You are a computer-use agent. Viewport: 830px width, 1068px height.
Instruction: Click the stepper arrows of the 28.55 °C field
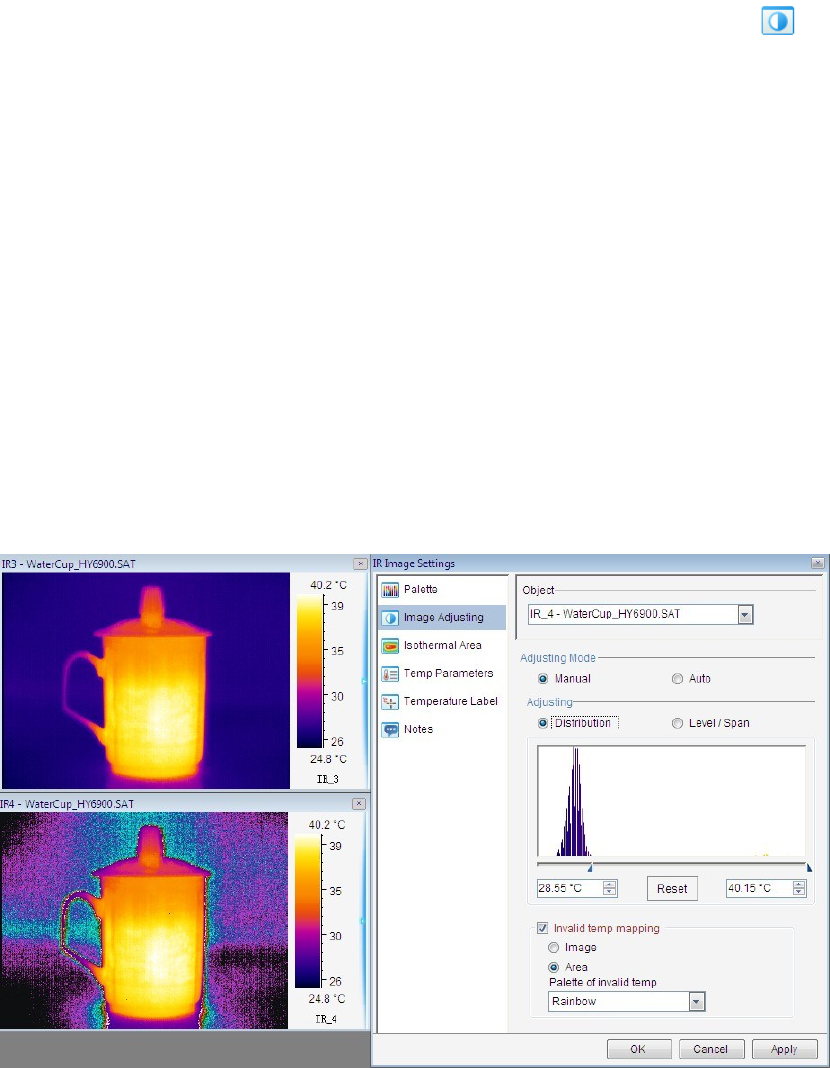click(x=610, y=888)
